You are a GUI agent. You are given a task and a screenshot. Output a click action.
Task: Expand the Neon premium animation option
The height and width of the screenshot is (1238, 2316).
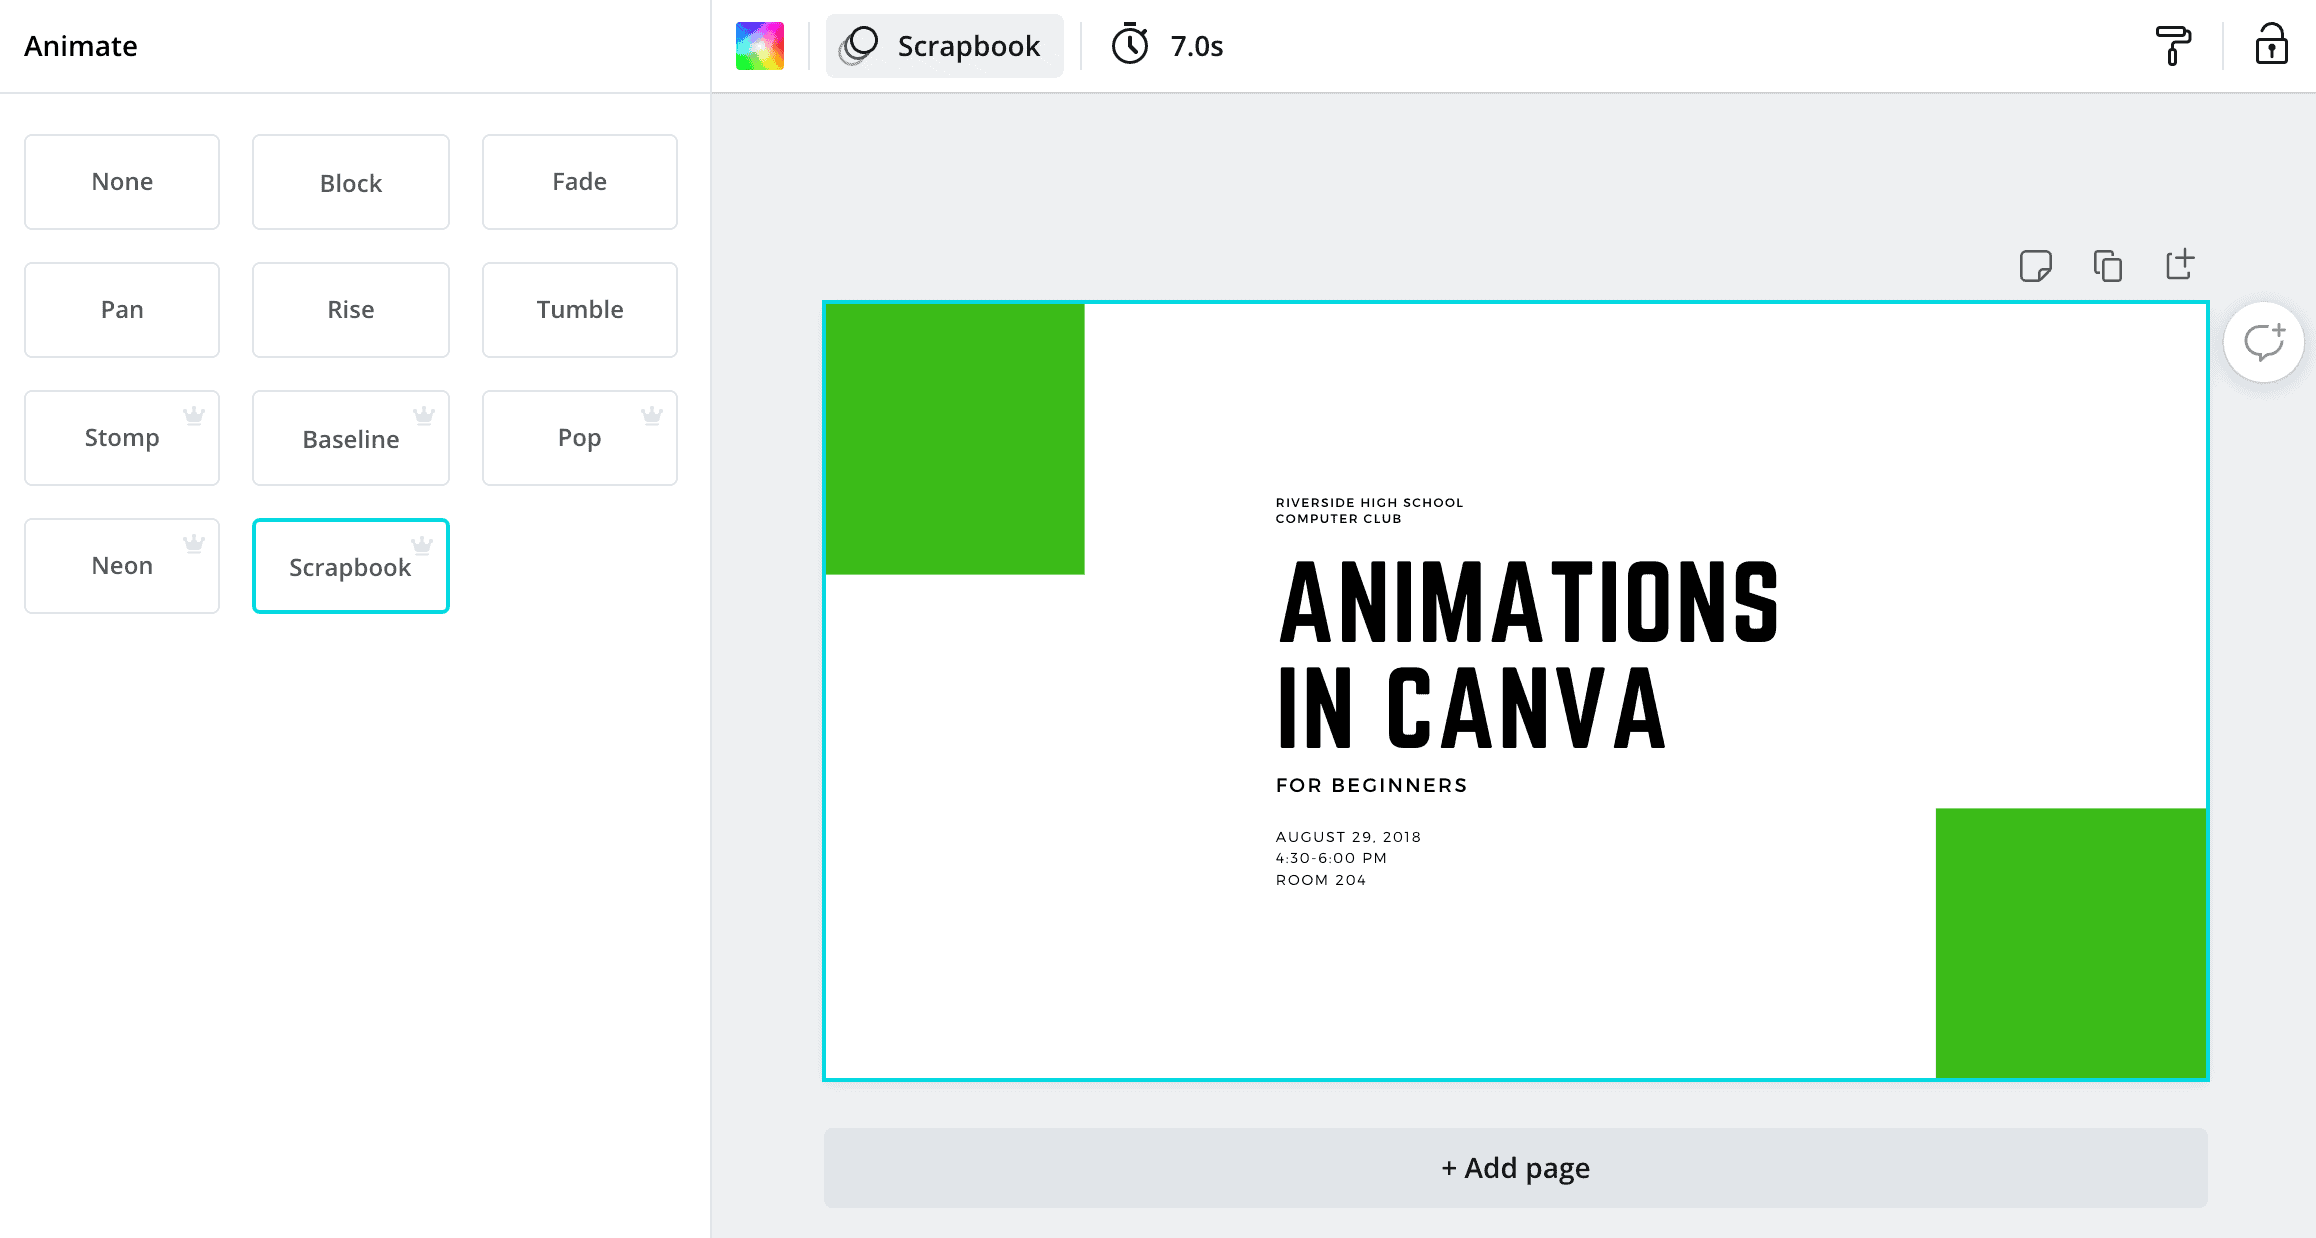point(121,567)
